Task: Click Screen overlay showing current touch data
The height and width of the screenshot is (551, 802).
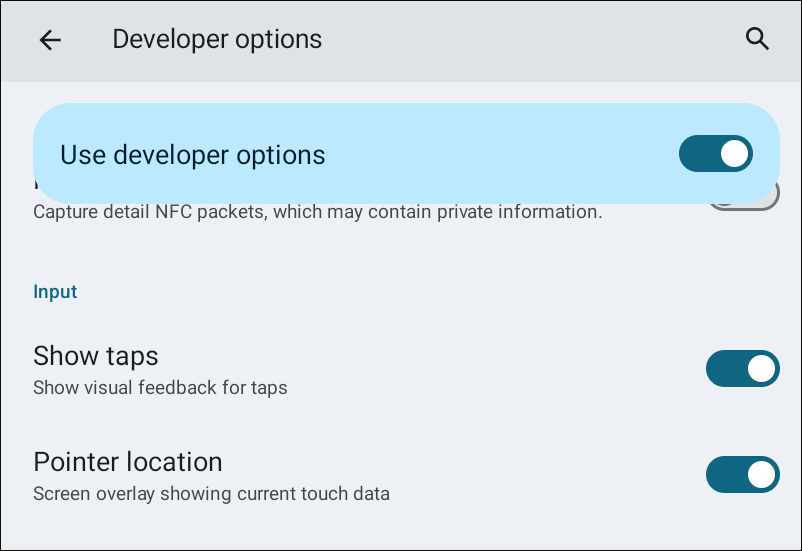Action: click(x=211, y=493)
